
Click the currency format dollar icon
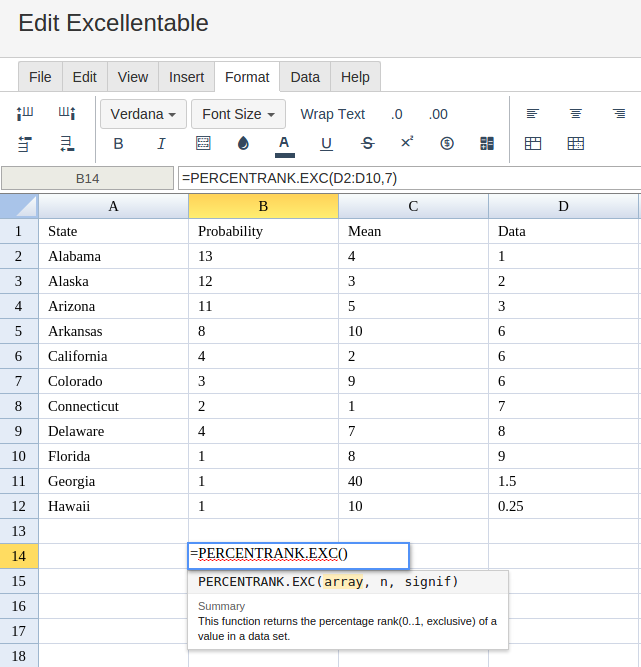click(447, 144)
